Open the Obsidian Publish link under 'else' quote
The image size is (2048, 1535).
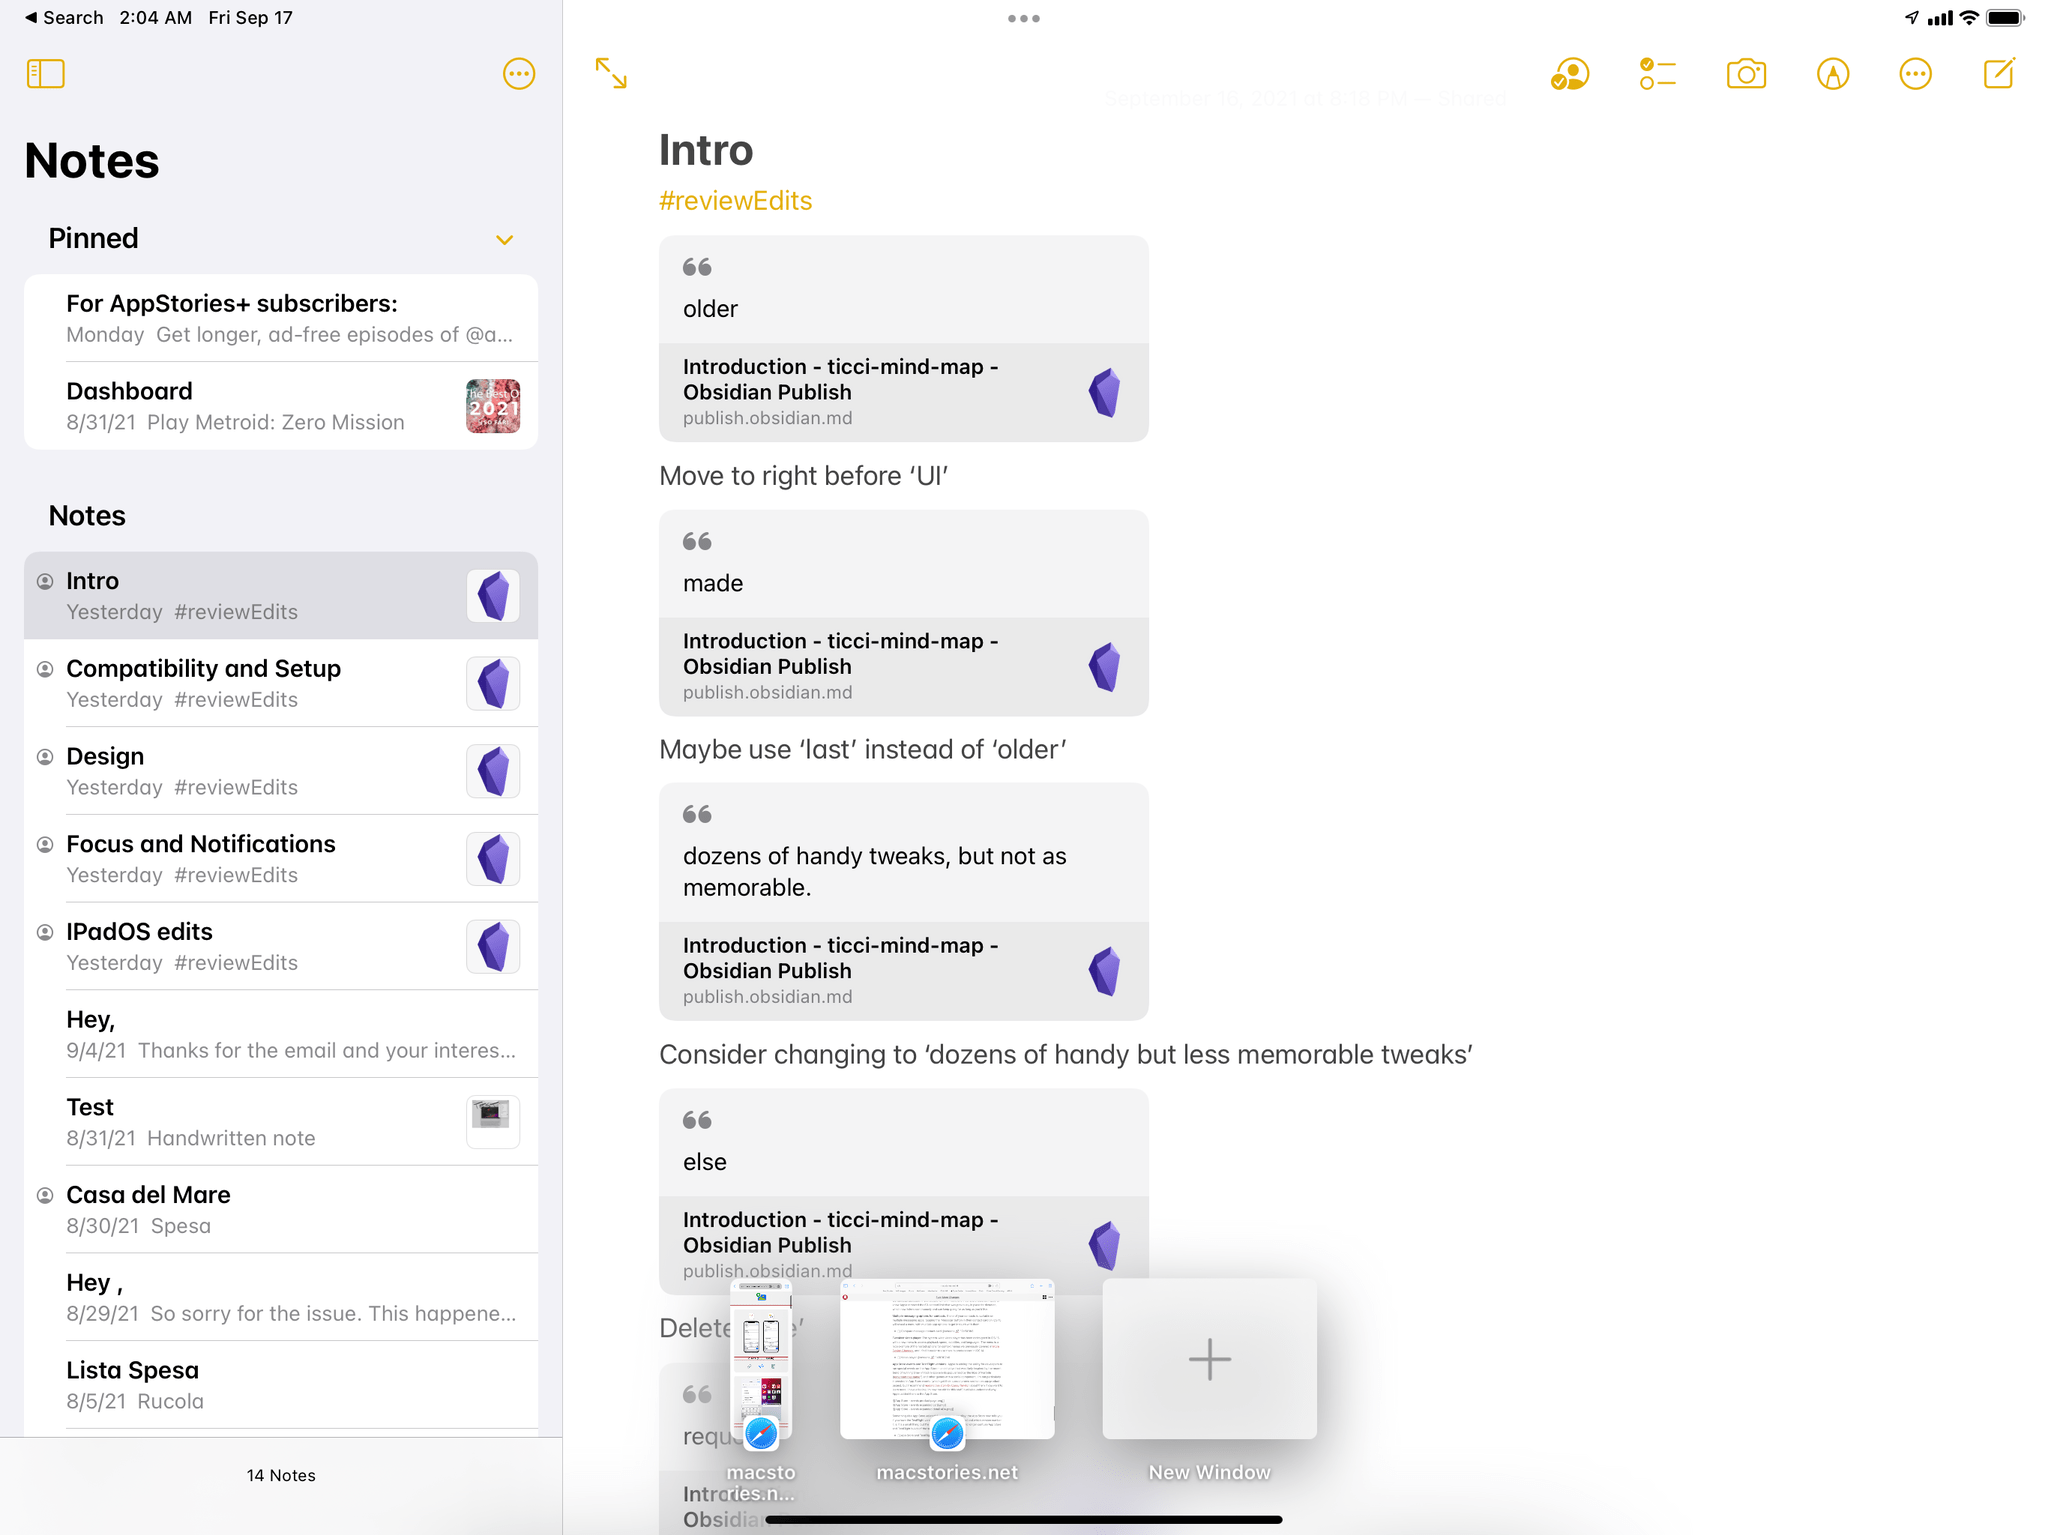[x=903, y=1245]
